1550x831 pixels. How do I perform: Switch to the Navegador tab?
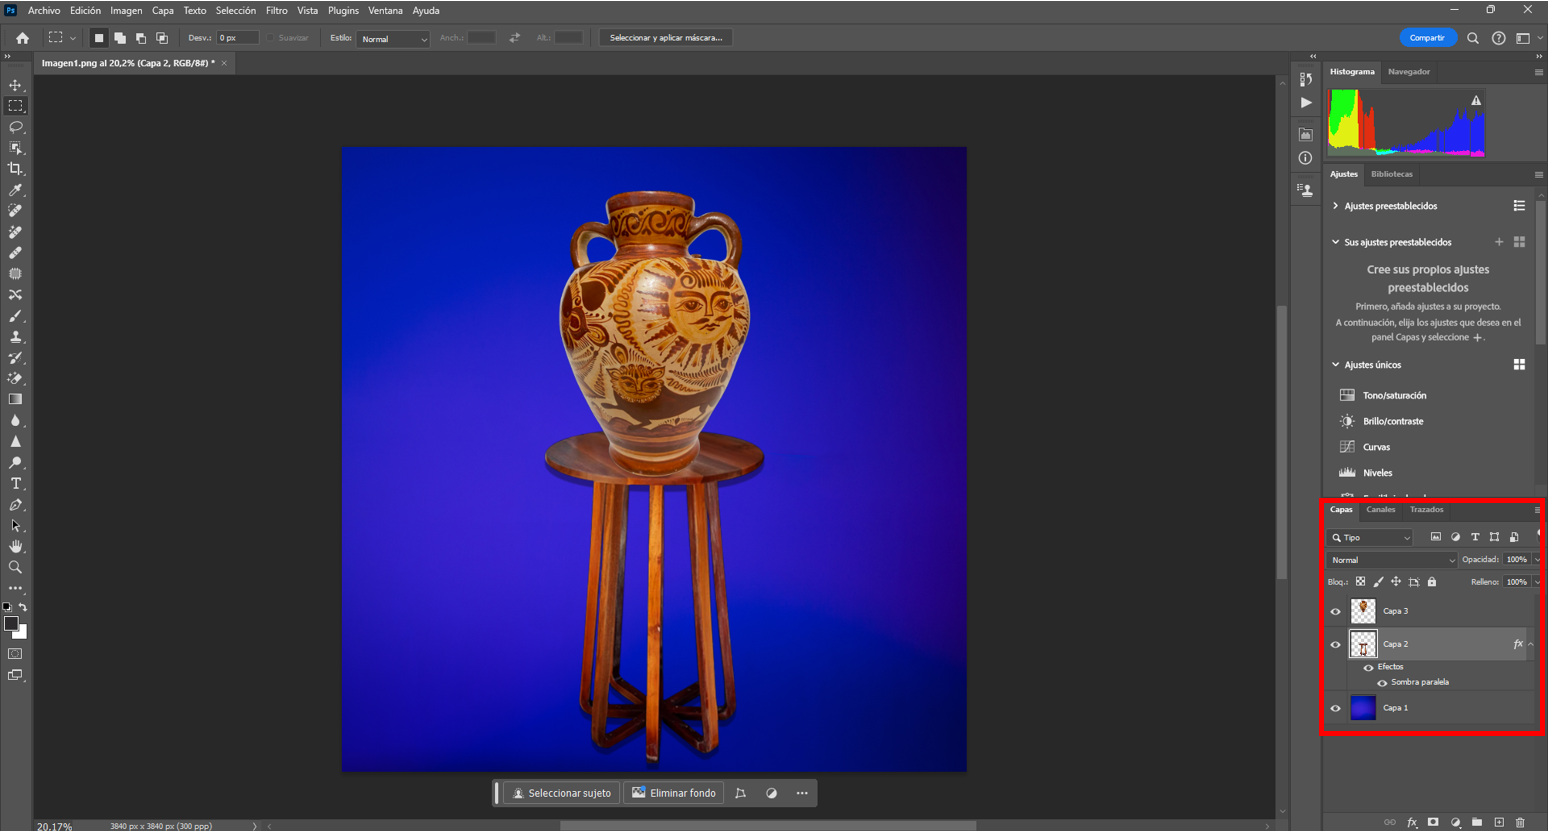click(x=1409, y=72)
